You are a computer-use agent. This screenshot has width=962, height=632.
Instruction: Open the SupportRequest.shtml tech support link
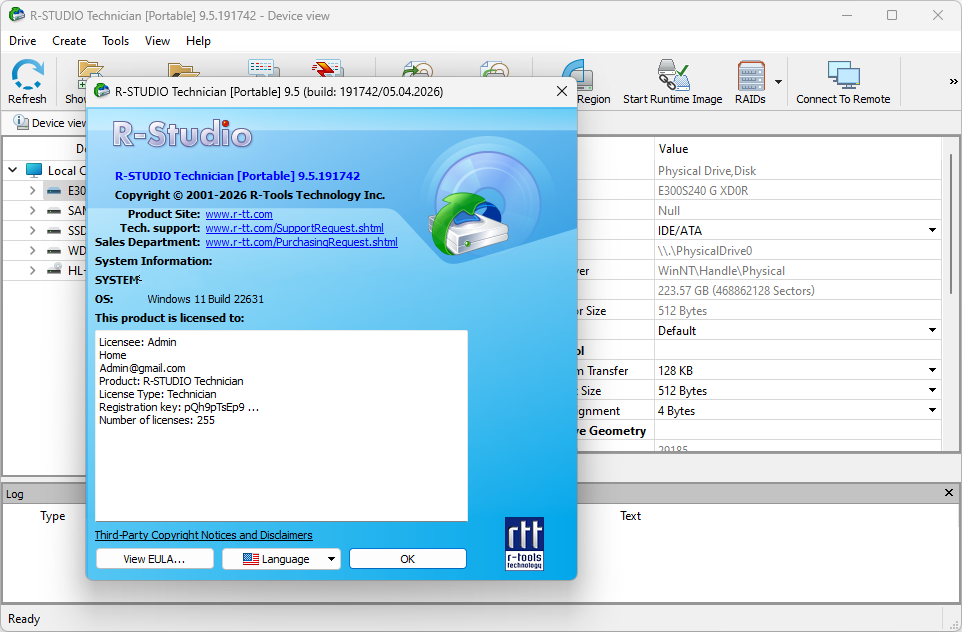click(x=294, y=228)
